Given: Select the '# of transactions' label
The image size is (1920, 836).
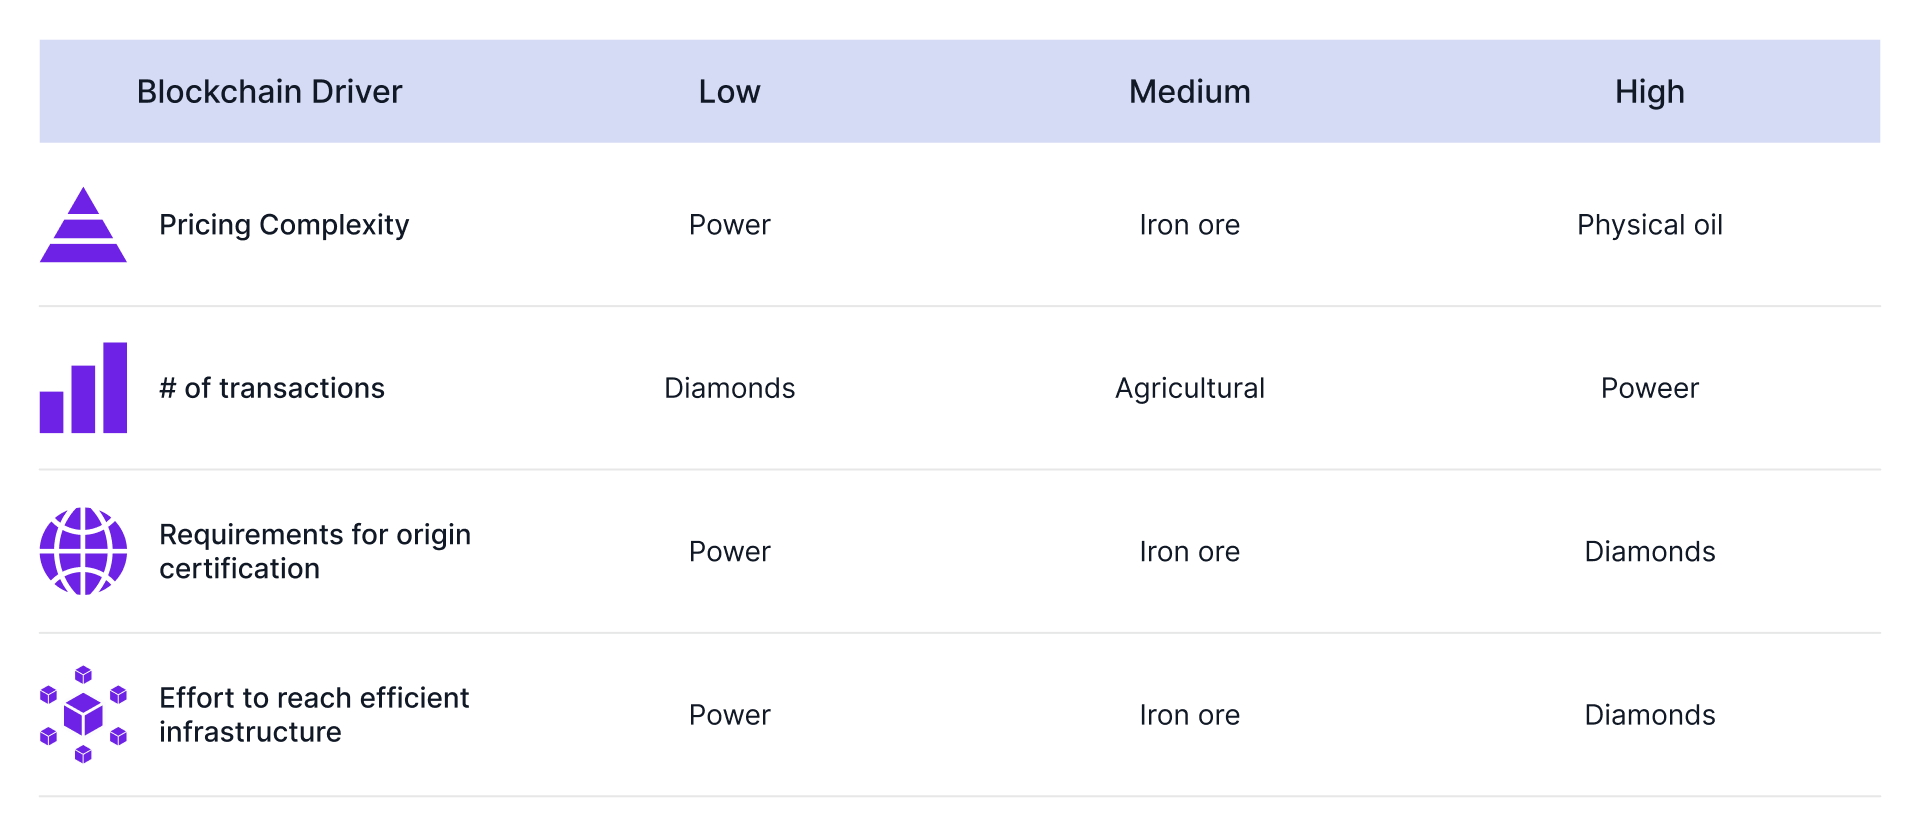Looking at the screenshot, I should click(x=272, y=388).
